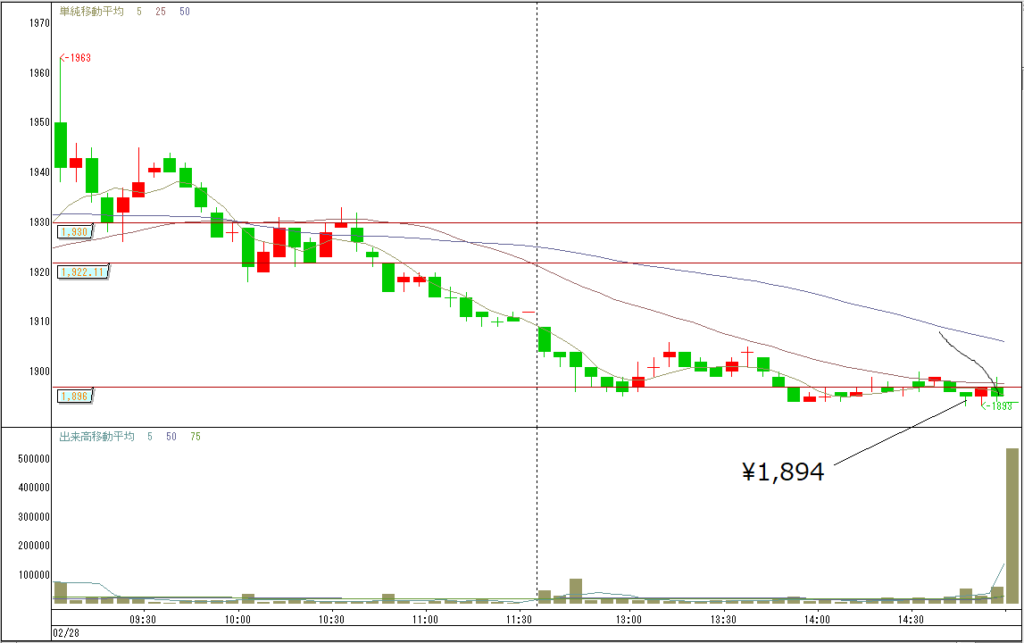Click the 09:30 time axis label
This screenshot has width=1024, height=643.
(142, 619)
